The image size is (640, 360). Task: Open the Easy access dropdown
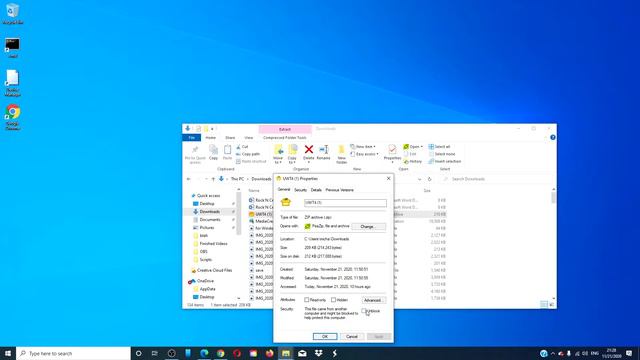tap(364, 154)
